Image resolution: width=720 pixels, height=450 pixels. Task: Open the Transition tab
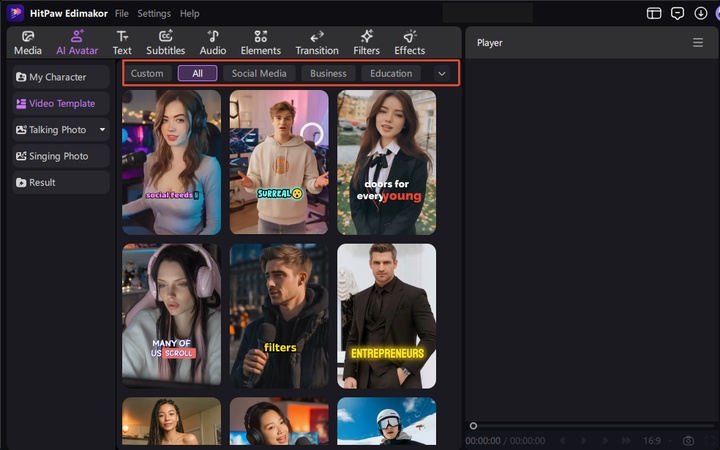pos(317,43)
